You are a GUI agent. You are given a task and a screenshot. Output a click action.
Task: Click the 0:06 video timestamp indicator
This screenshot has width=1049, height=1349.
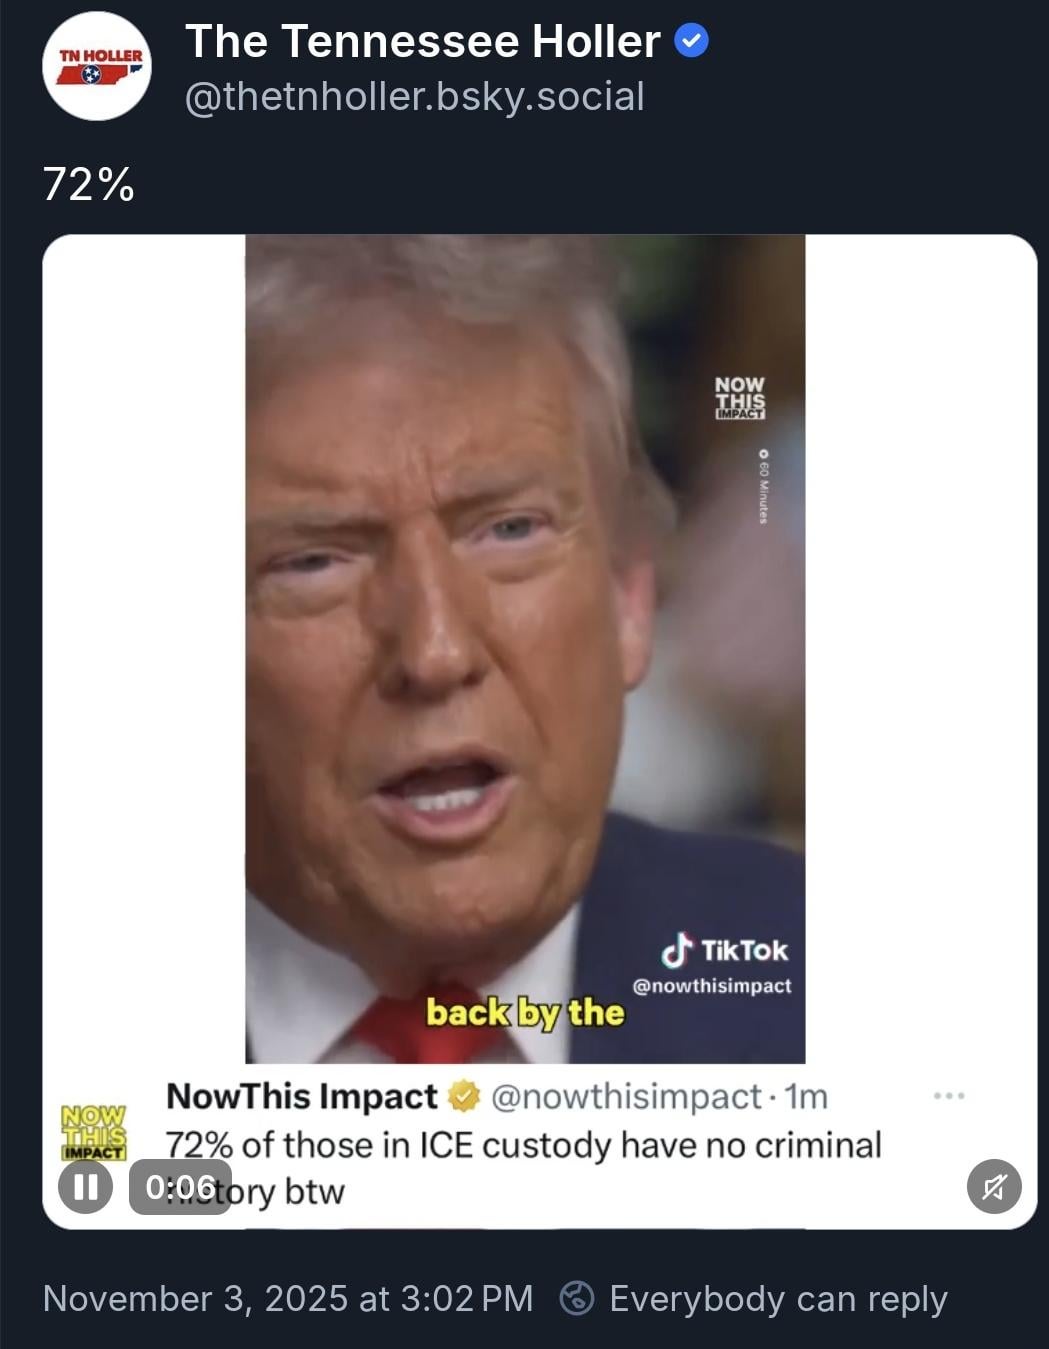(180, 1187)
